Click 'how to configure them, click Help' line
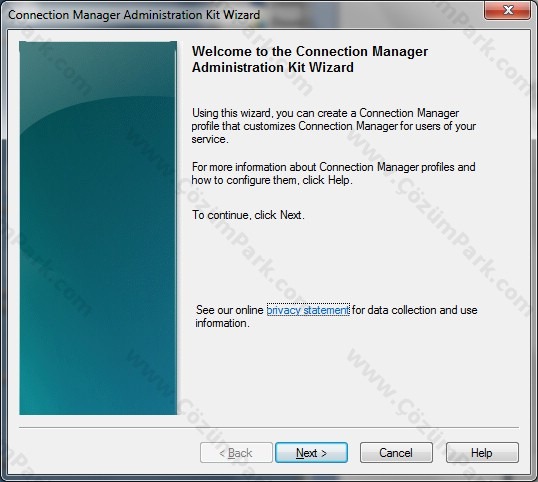This screenshot has height=482, width=538. [272, 180]
